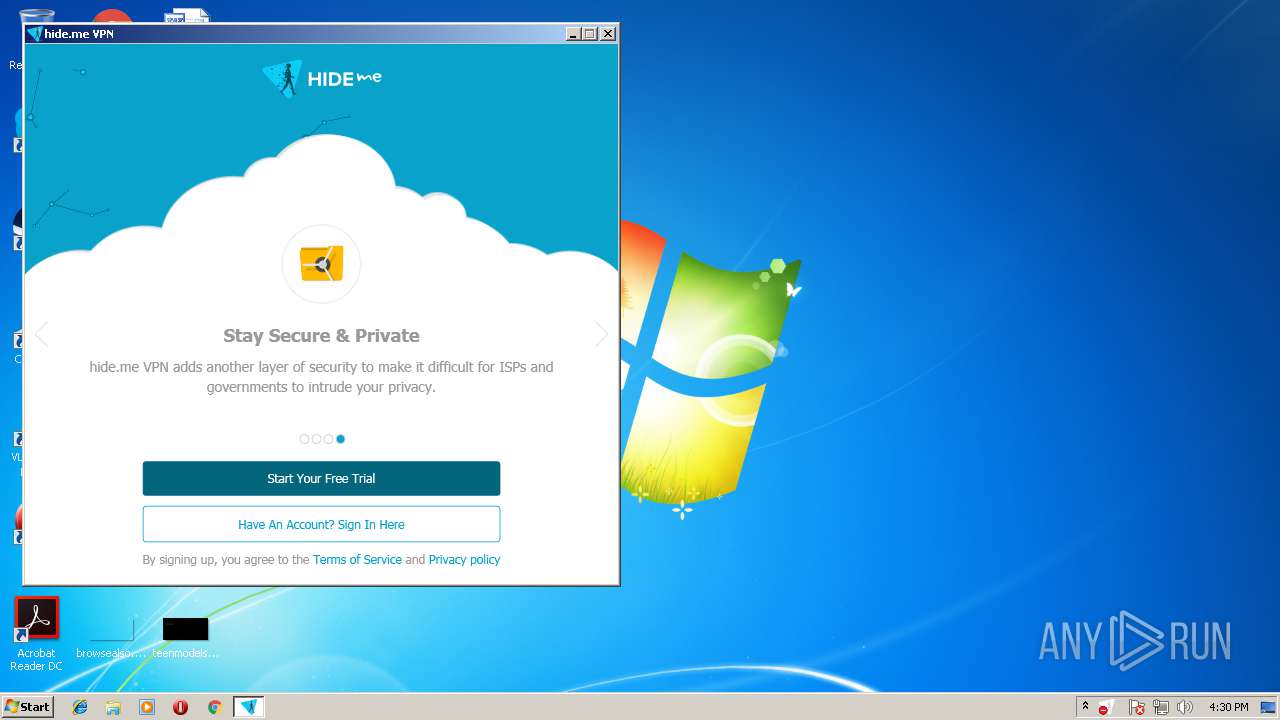Click hide.me VPN title bar app icon
This screenshot has width=1280, height=720.
(35, 34)
